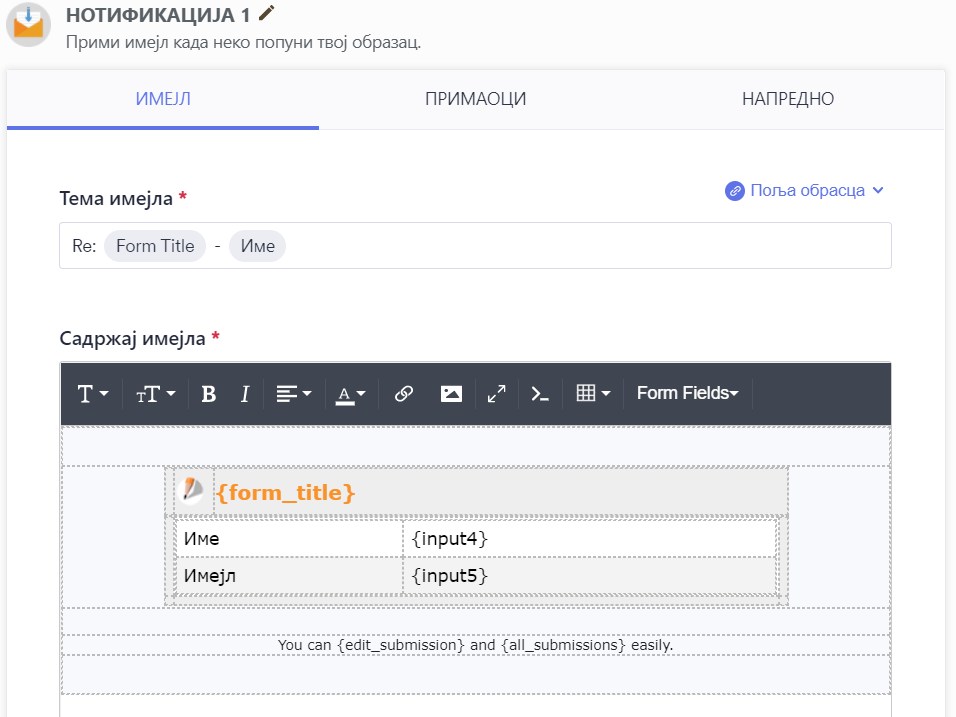This screenshot has width=956, height=717.
Task: Open the font family dropdown
Action: (x=92, y=394)
